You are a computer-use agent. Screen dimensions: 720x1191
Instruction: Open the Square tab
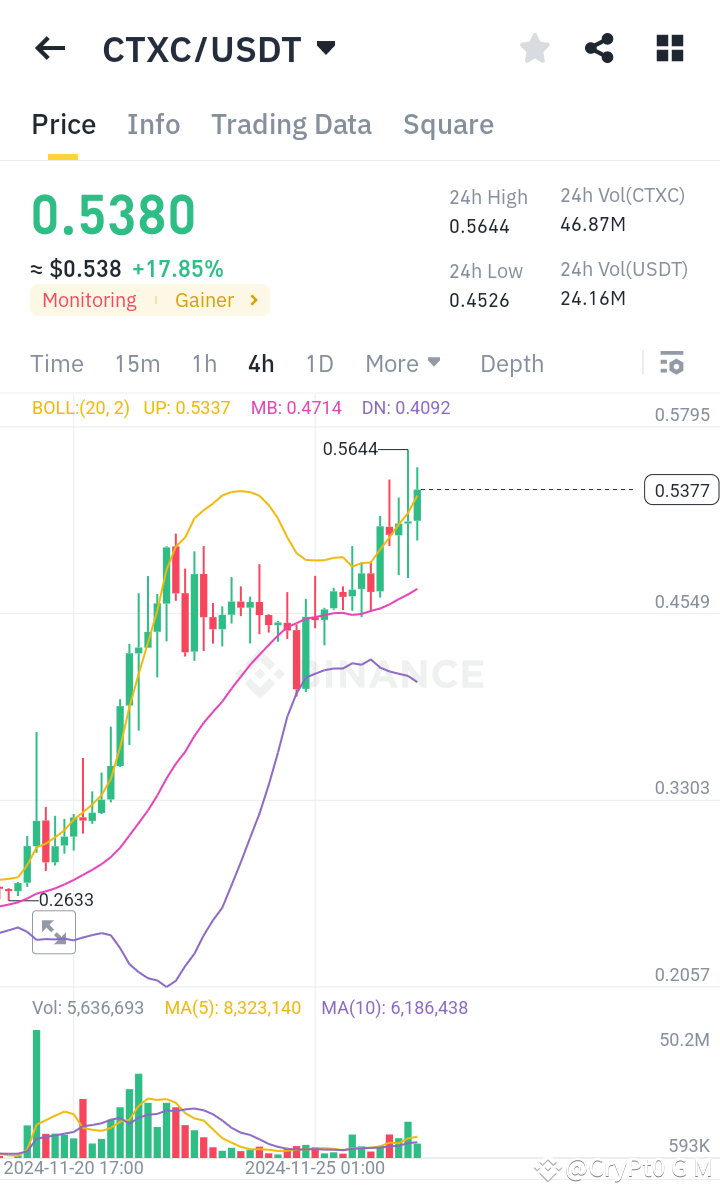click(448, 124)
